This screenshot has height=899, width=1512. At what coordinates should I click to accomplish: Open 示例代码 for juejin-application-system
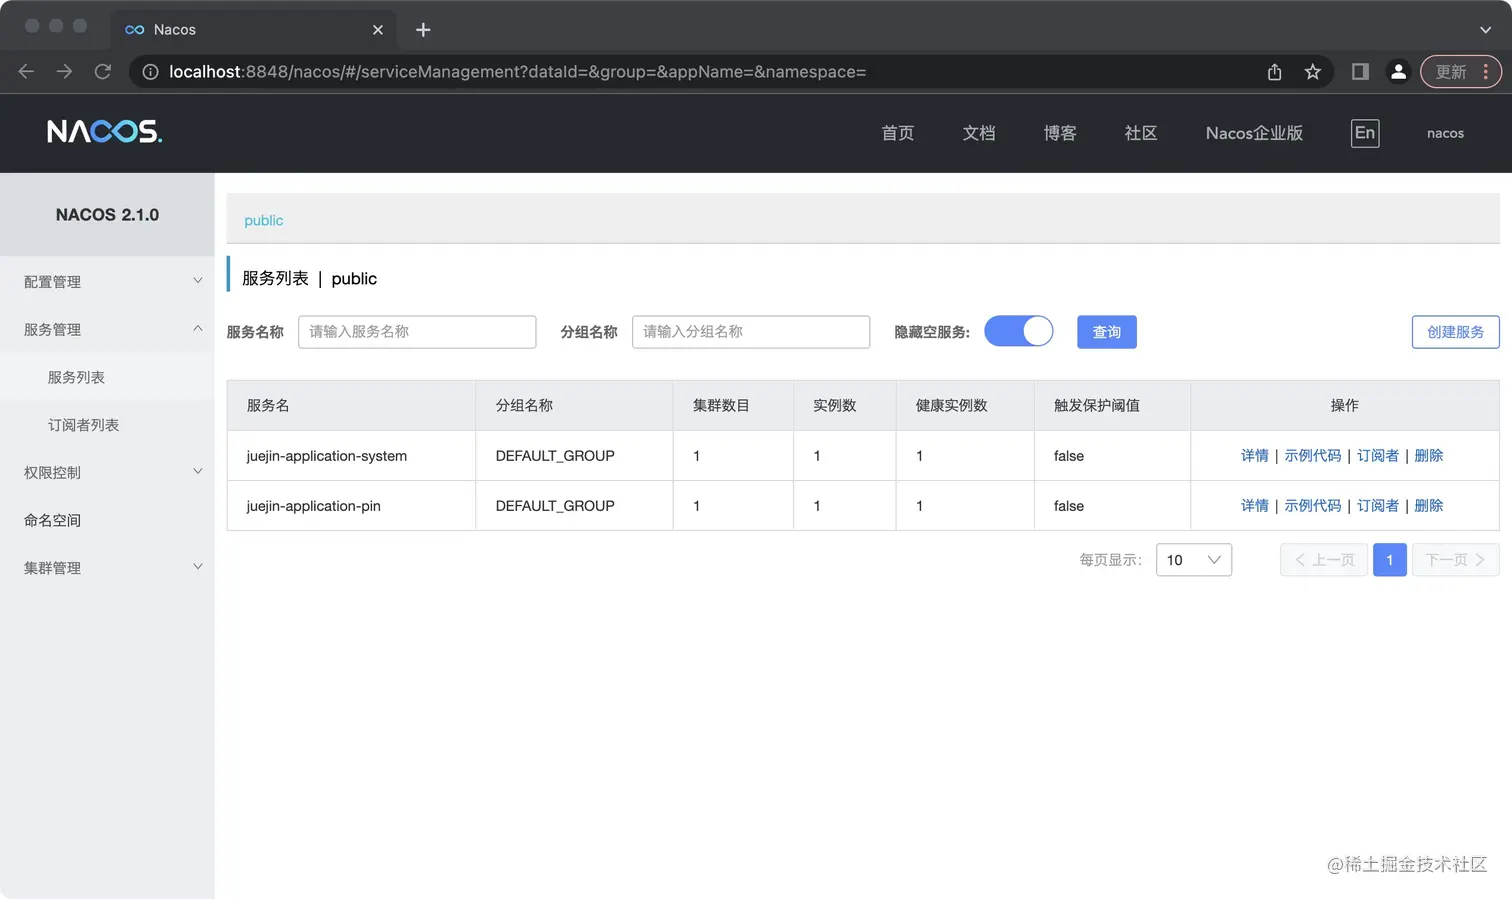tap(1313, 456)
